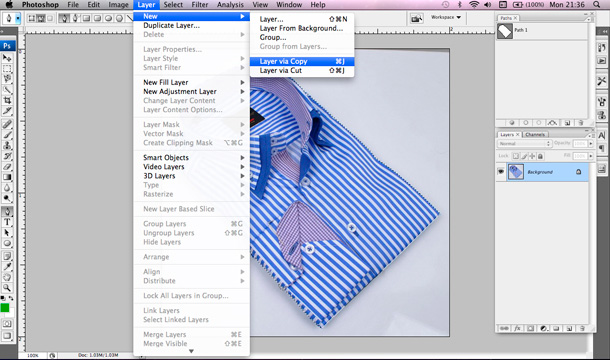Choose Layer via Cut
The width and height of the screenshot is (610, 360).
[302, 70]
